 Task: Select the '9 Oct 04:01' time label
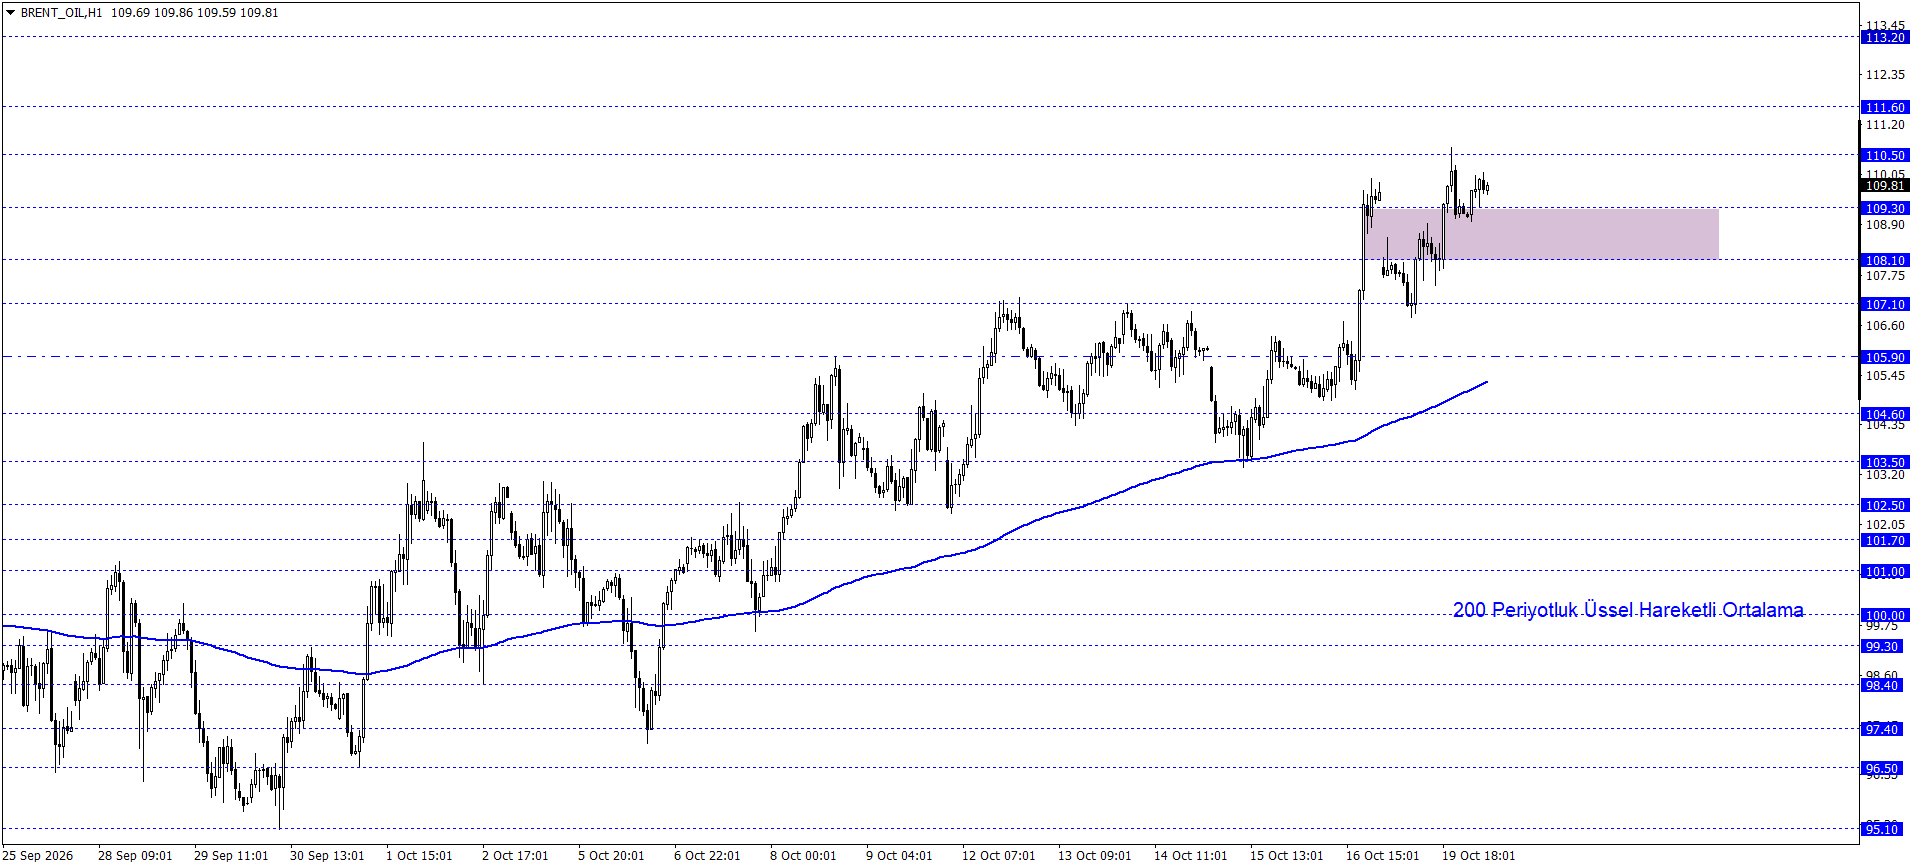[899, 856]
